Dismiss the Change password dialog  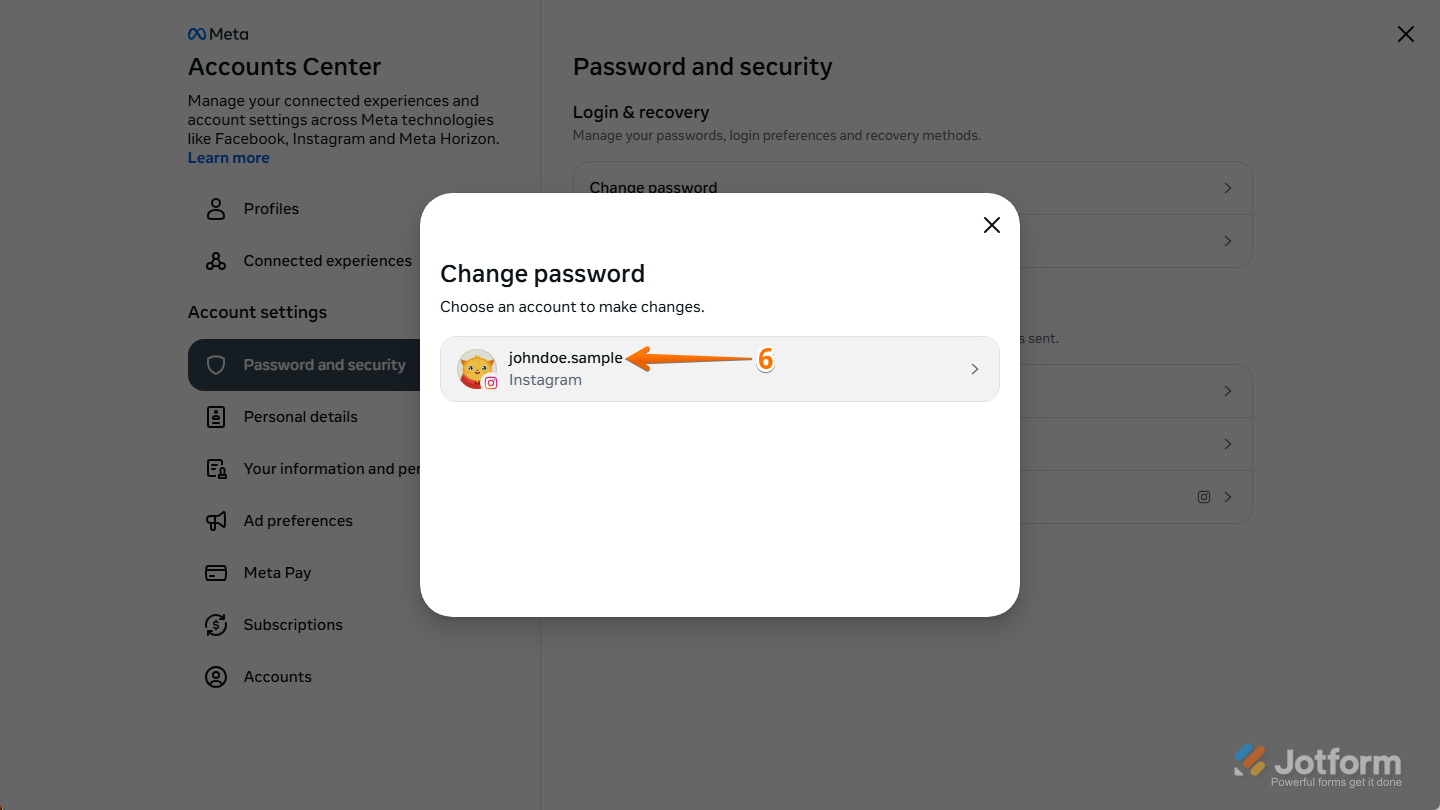click(x=991, y=225)
